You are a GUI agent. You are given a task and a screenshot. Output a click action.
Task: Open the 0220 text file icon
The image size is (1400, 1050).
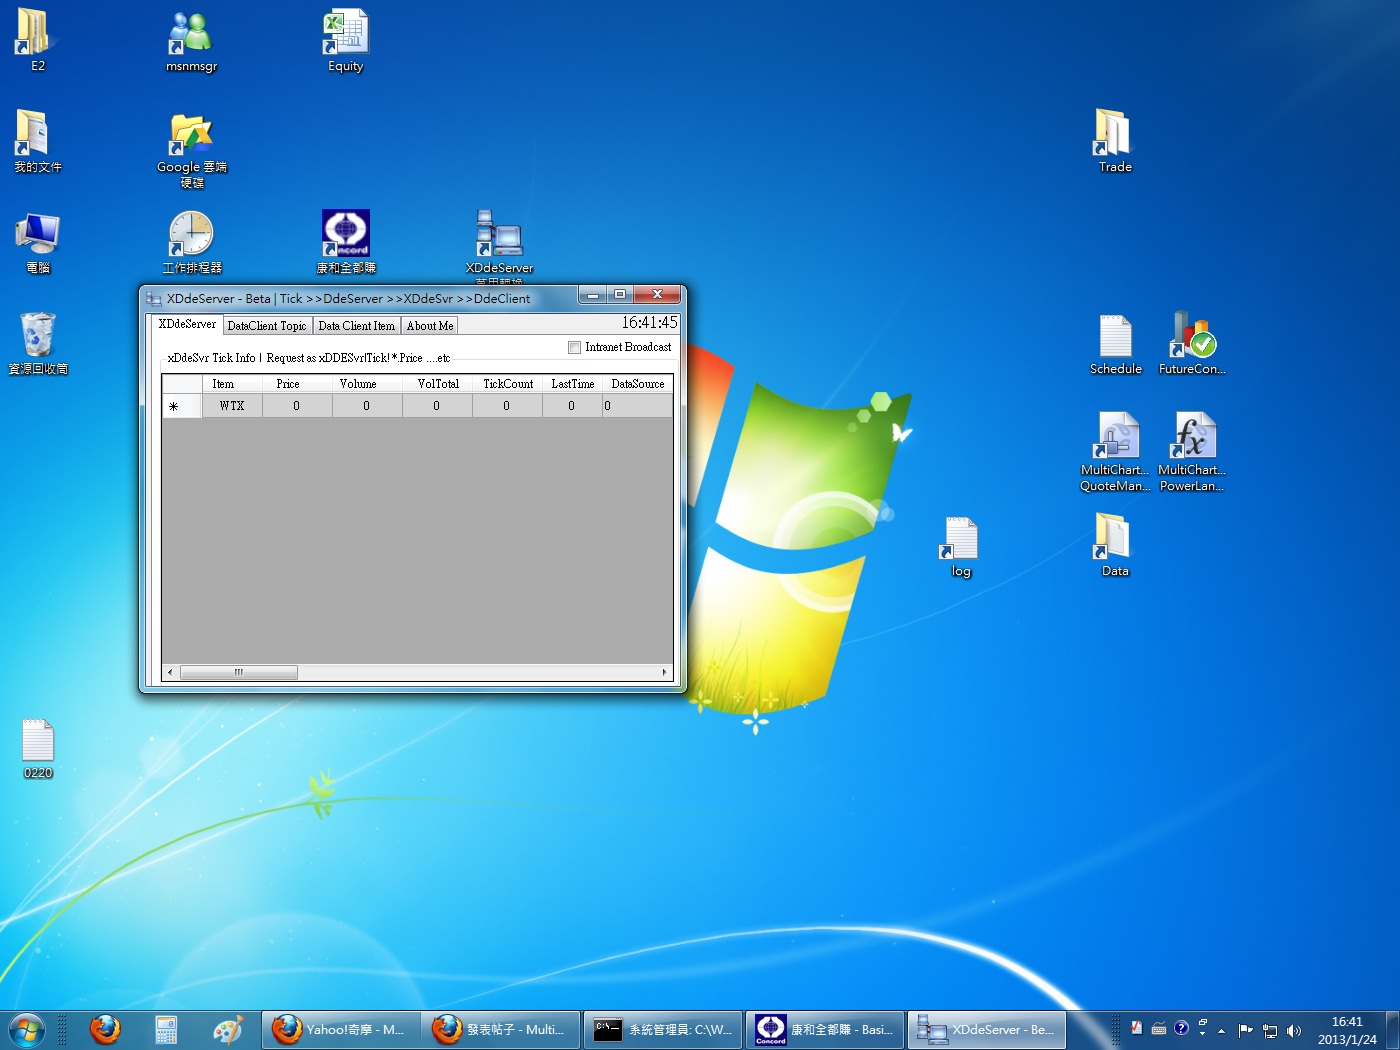[37, 748]
